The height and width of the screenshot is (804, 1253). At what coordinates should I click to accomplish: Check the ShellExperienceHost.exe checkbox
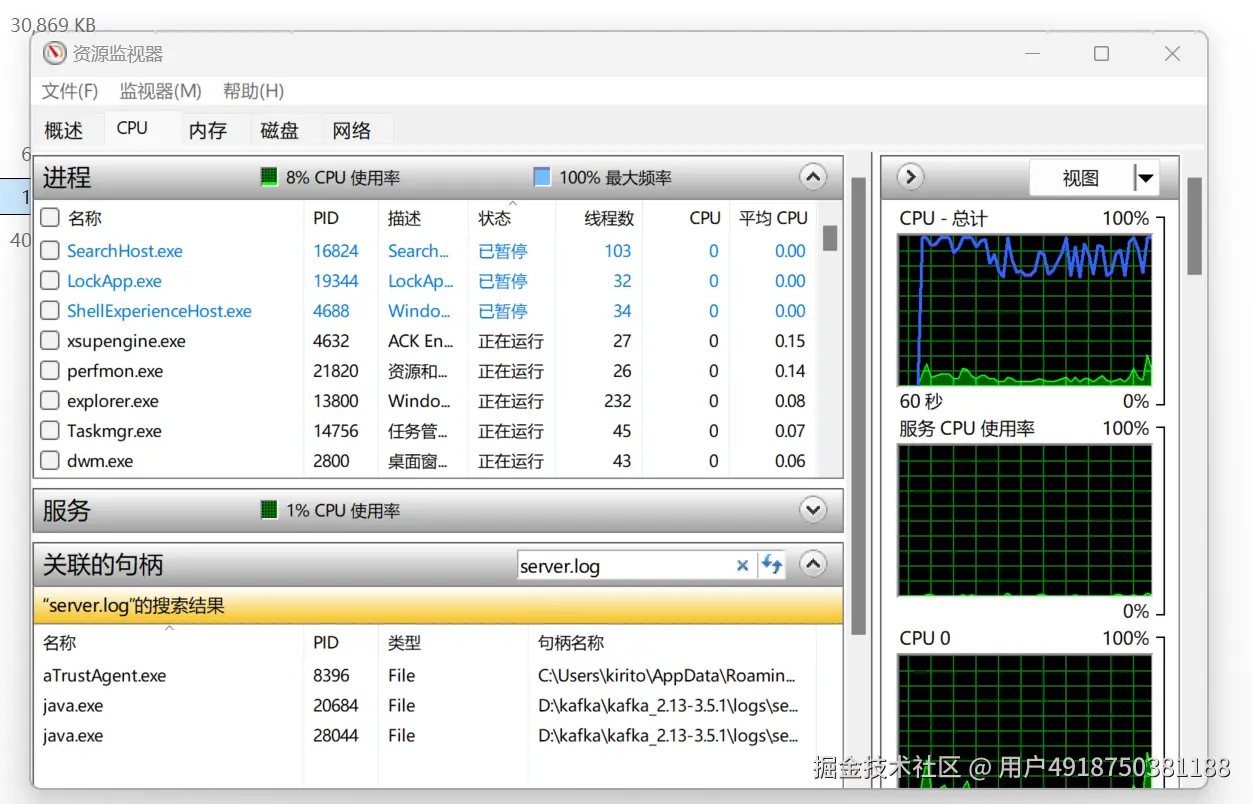(x=49, y=311)
